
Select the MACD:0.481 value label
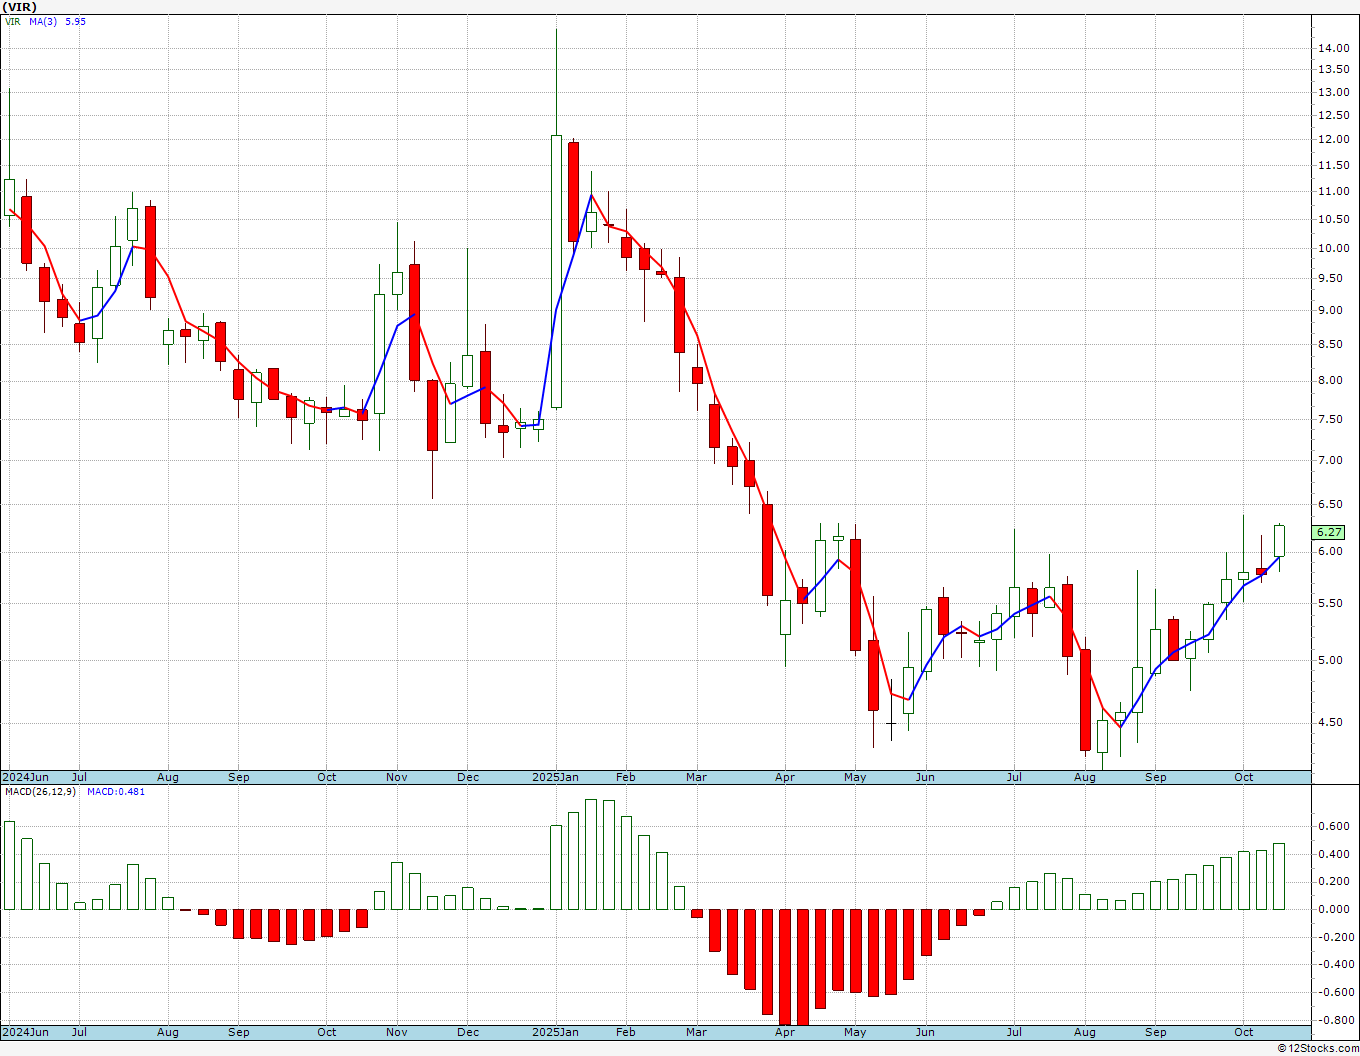tap(116, 792)
